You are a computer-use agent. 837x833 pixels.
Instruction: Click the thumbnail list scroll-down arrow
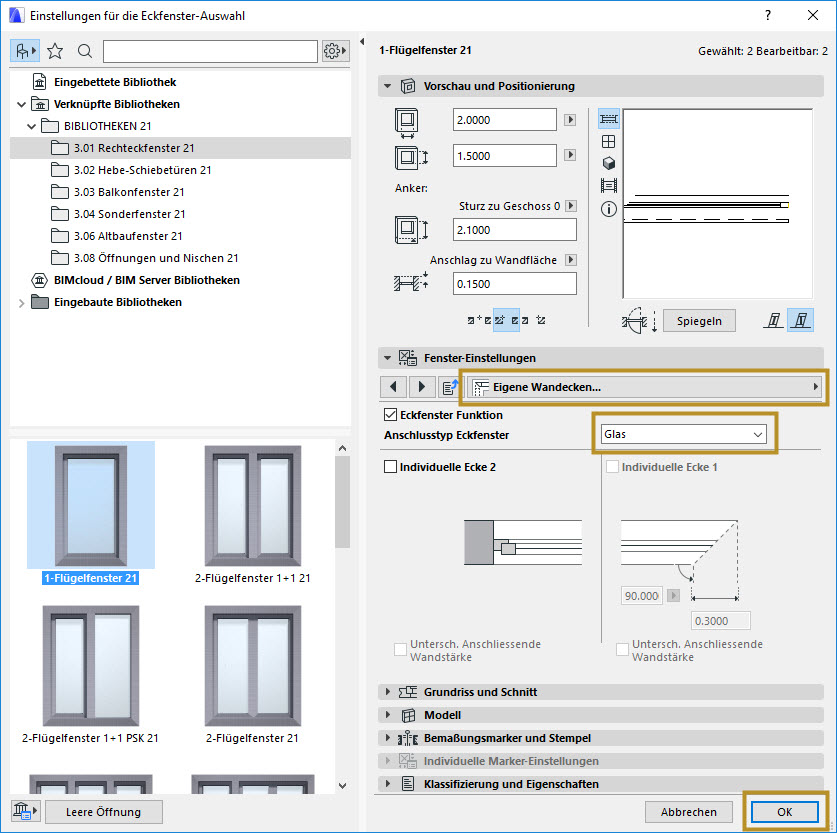click(x=343, y=786)
